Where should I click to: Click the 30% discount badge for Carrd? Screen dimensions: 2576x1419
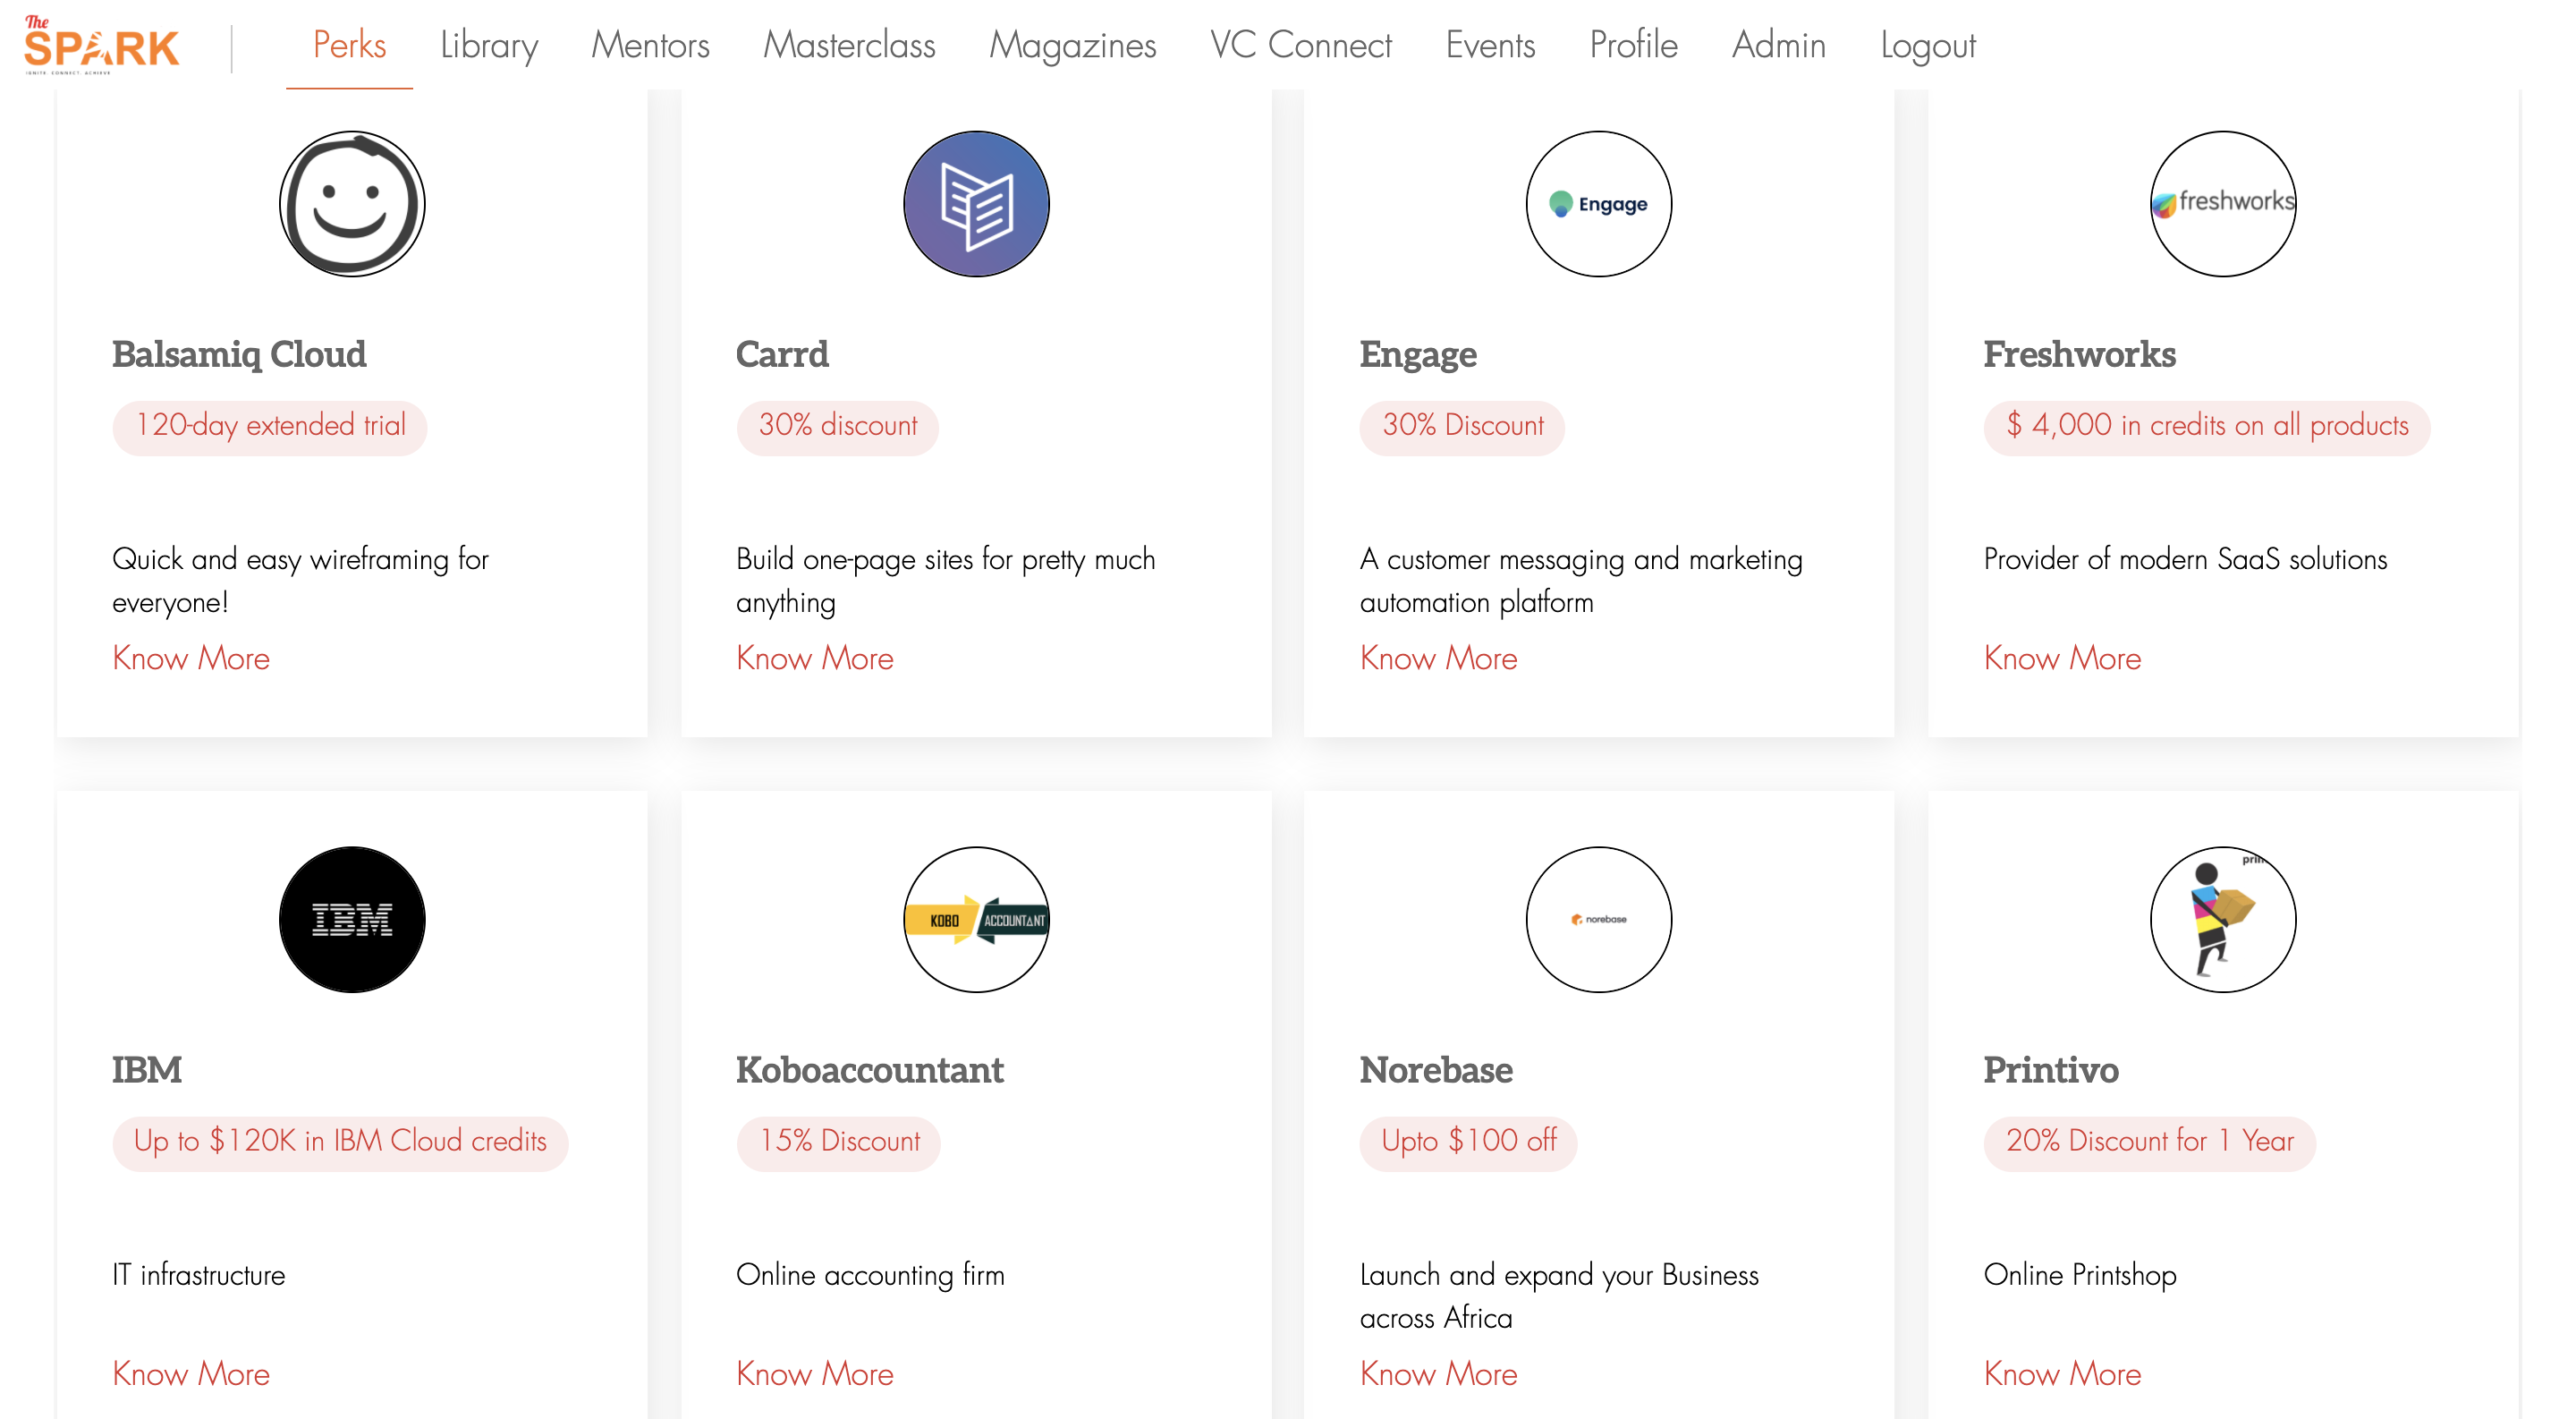tap(837, 426)
